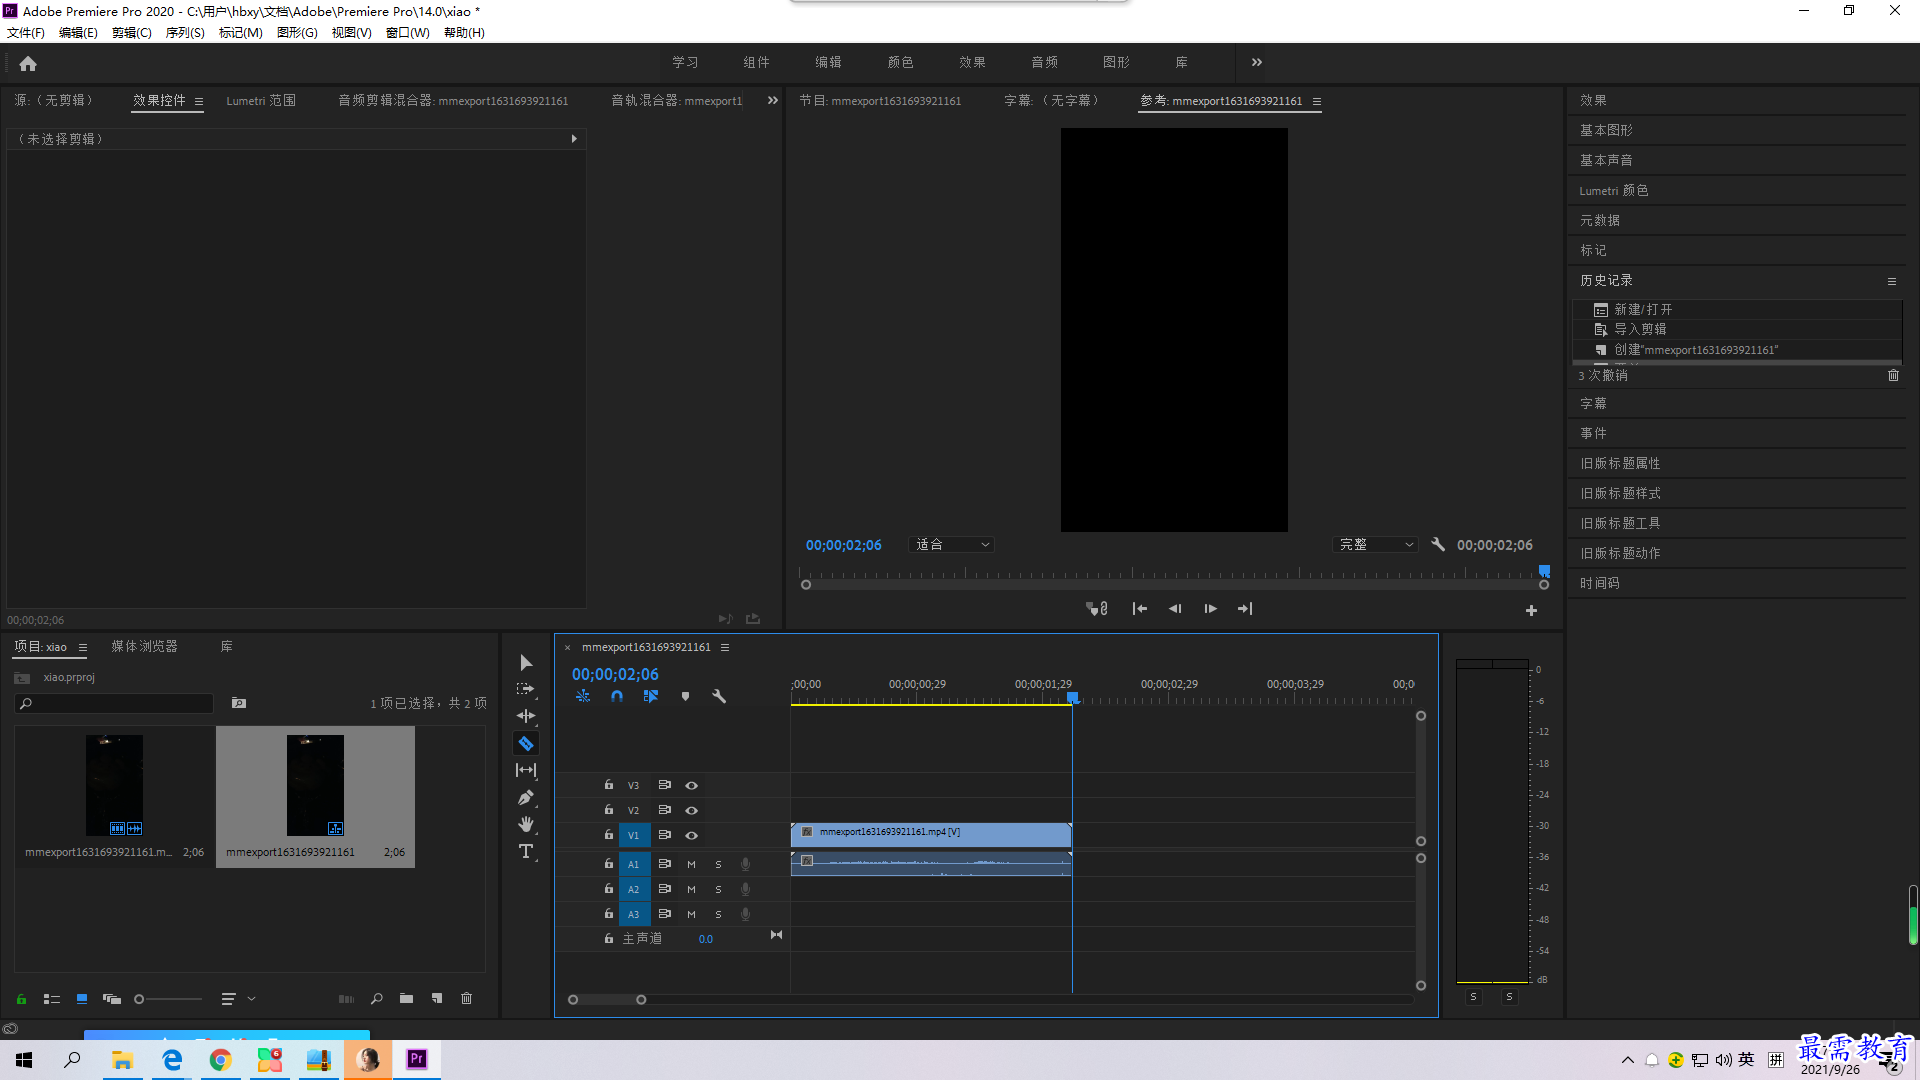Switch project panel to icon view
The image size is (1920, 1080).
[82, 998]
